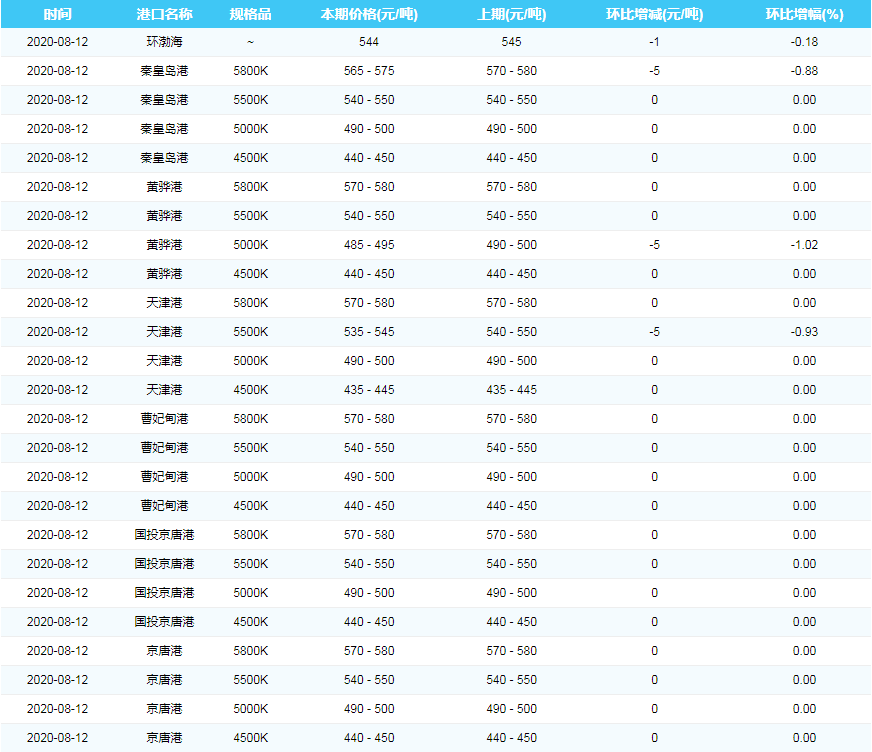Select the 规格品 column header

tap(250, 15)
